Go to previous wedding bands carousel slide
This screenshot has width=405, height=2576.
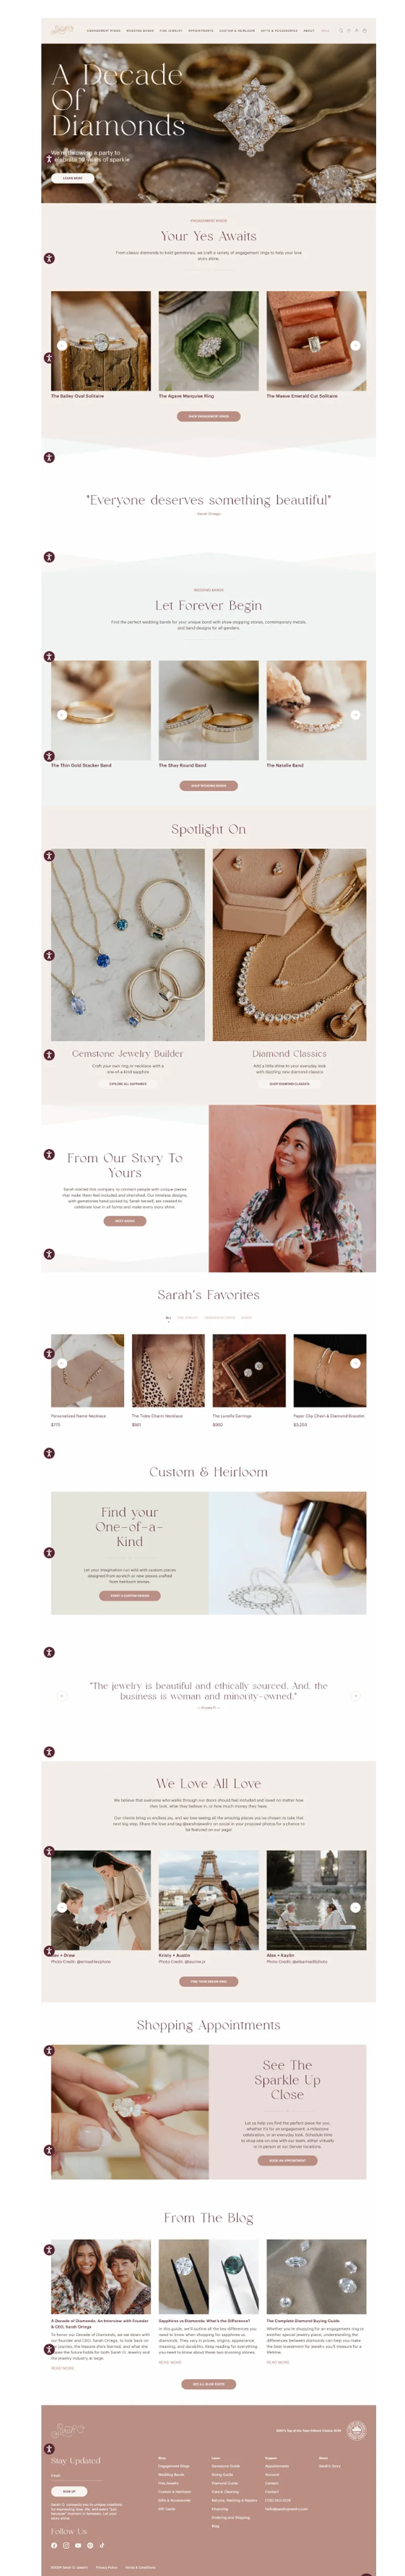[62, 715]
